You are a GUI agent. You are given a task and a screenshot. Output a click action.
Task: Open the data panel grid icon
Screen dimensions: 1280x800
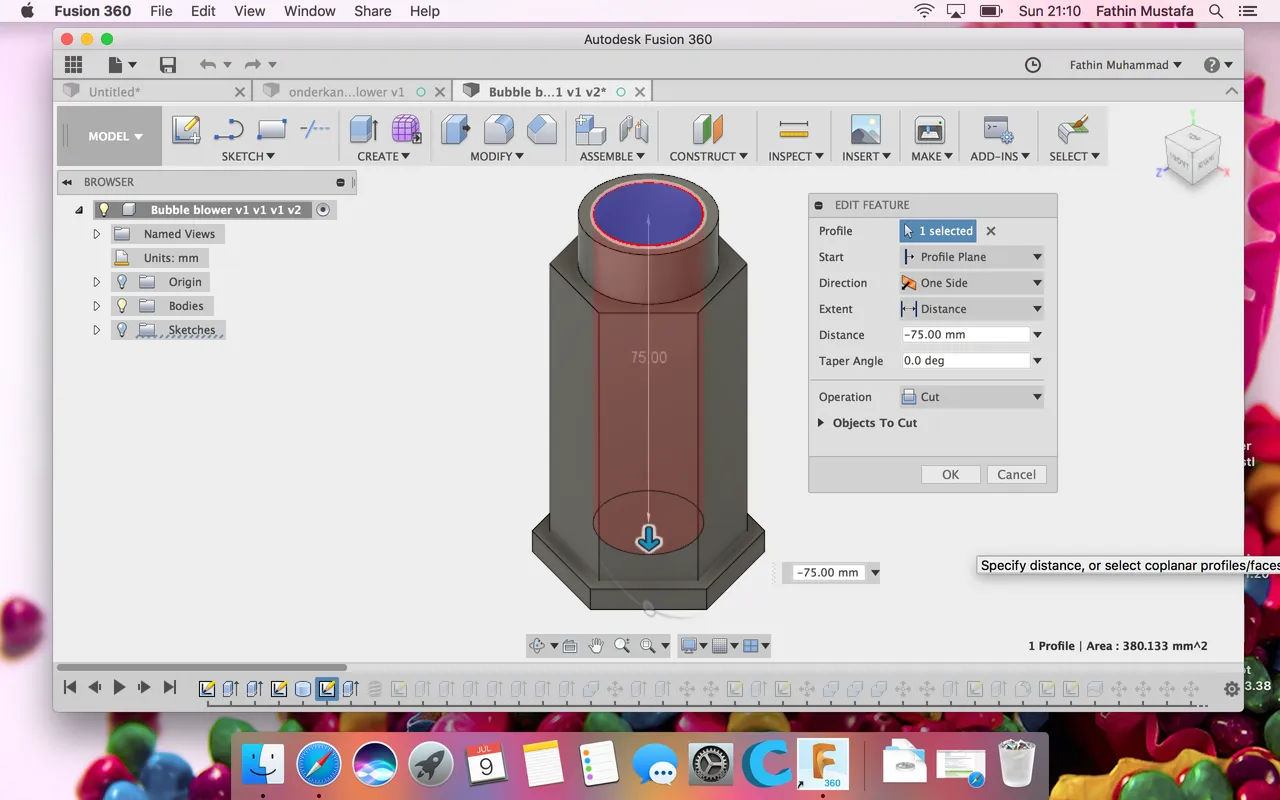(x=73, y=65)
